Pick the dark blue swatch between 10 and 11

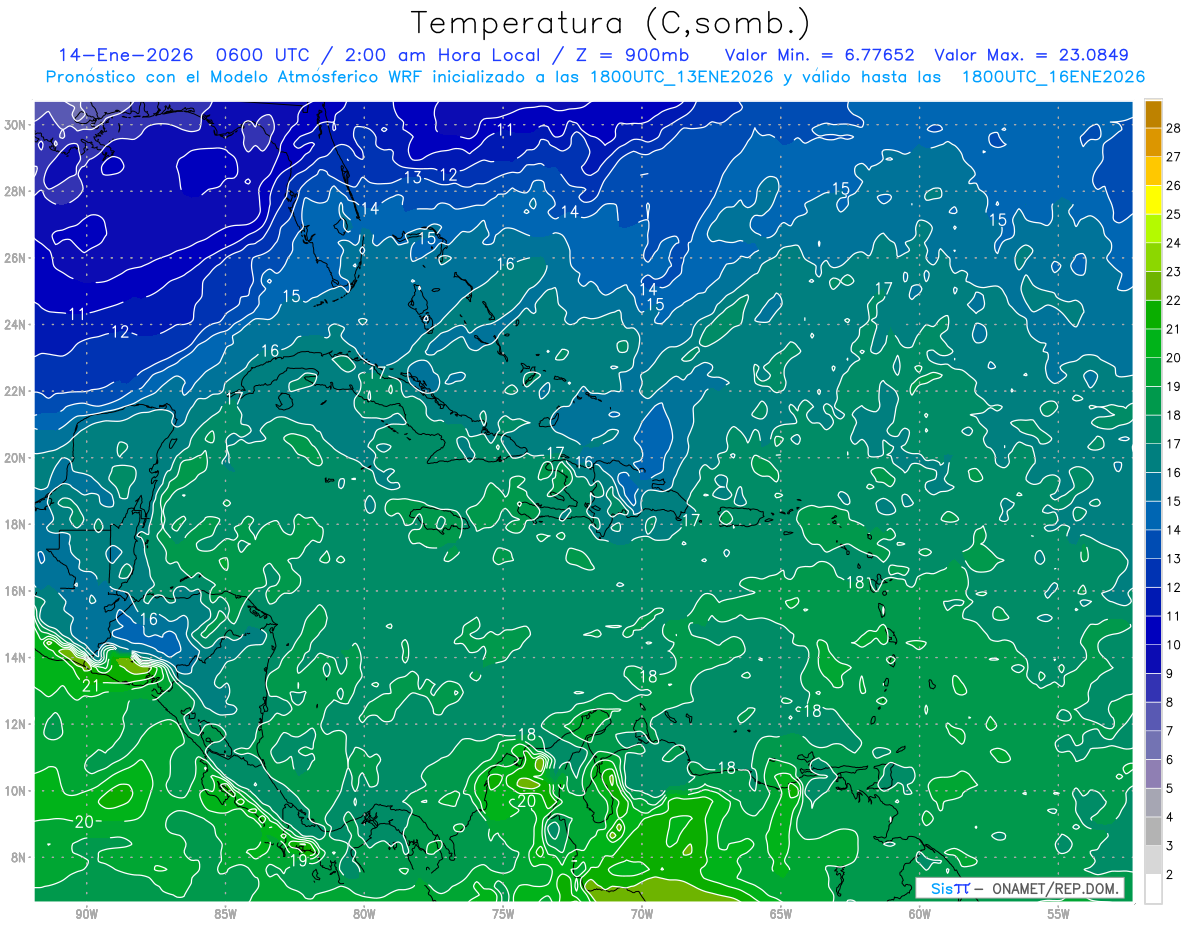click(1154, 630)
